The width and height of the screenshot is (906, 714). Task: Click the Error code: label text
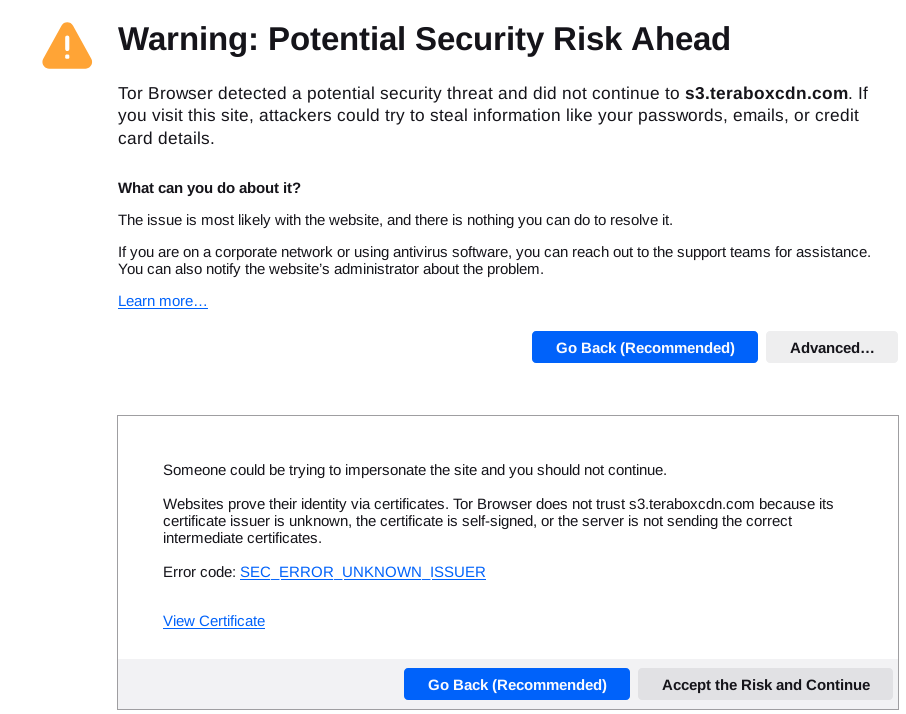tap(199, 572)
